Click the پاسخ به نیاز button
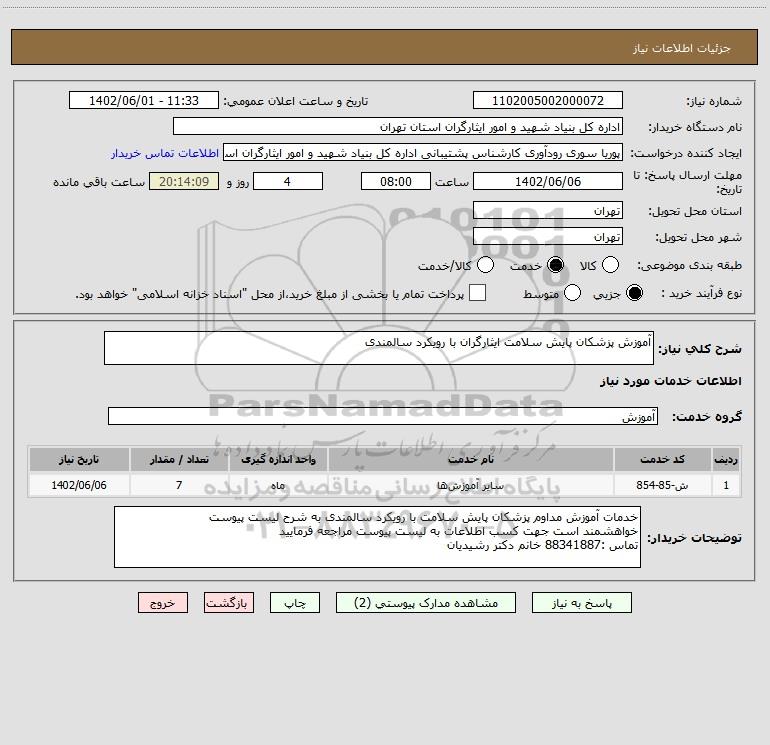Screen dimensions: 770x745 click(582, 603)
